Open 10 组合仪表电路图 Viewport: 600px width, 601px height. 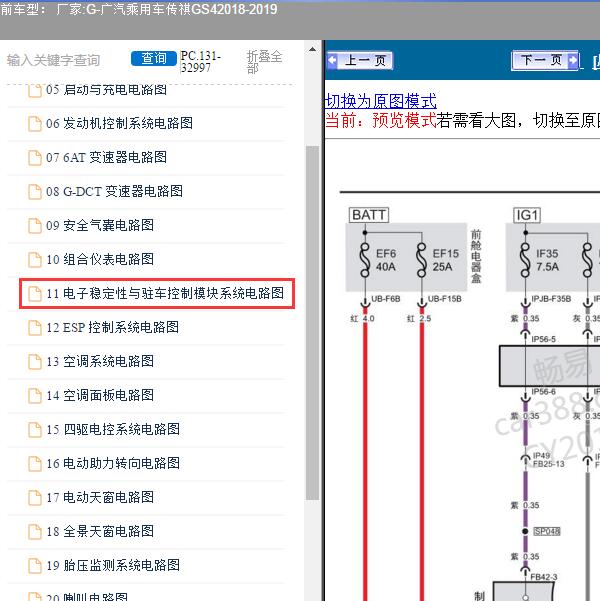(100, 259)
